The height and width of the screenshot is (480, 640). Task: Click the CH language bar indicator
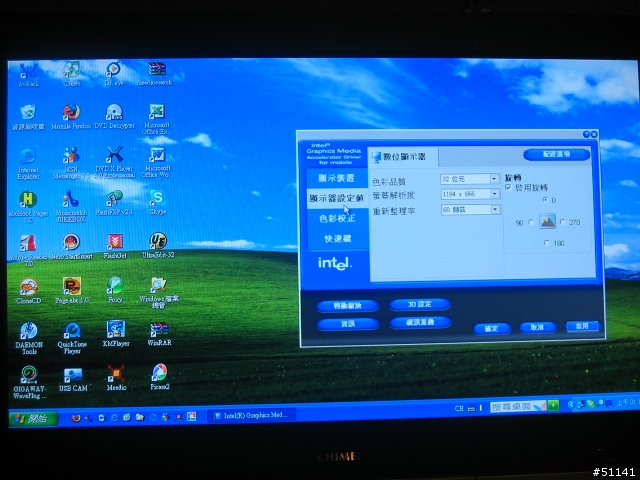459,408
